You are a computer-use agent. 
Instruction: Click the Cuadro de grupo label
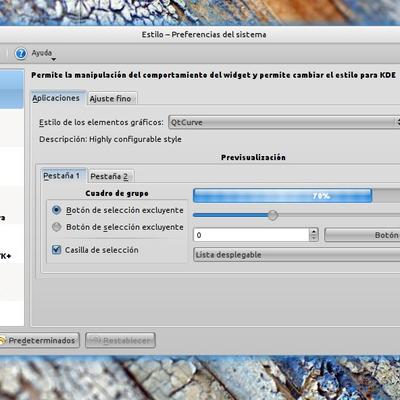pyautogui.click(x=117, y=193)
